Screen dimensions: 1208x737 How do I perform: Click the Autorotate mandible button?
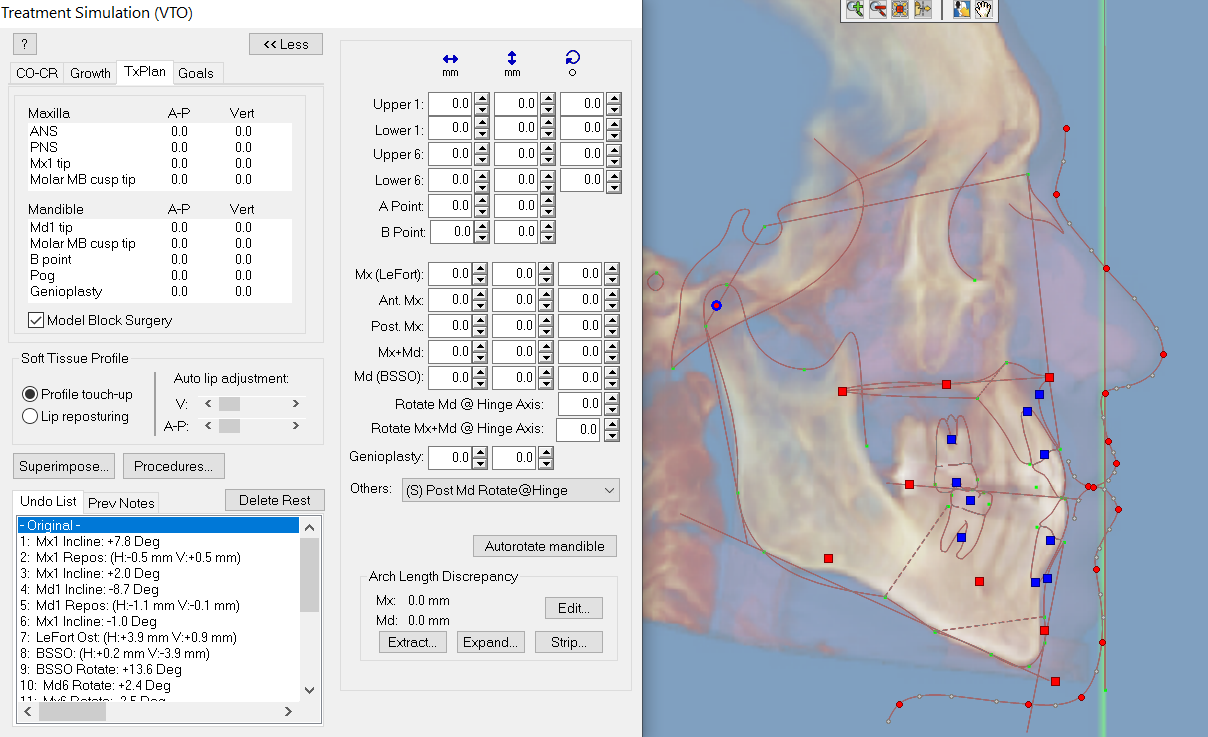point(545,546)
